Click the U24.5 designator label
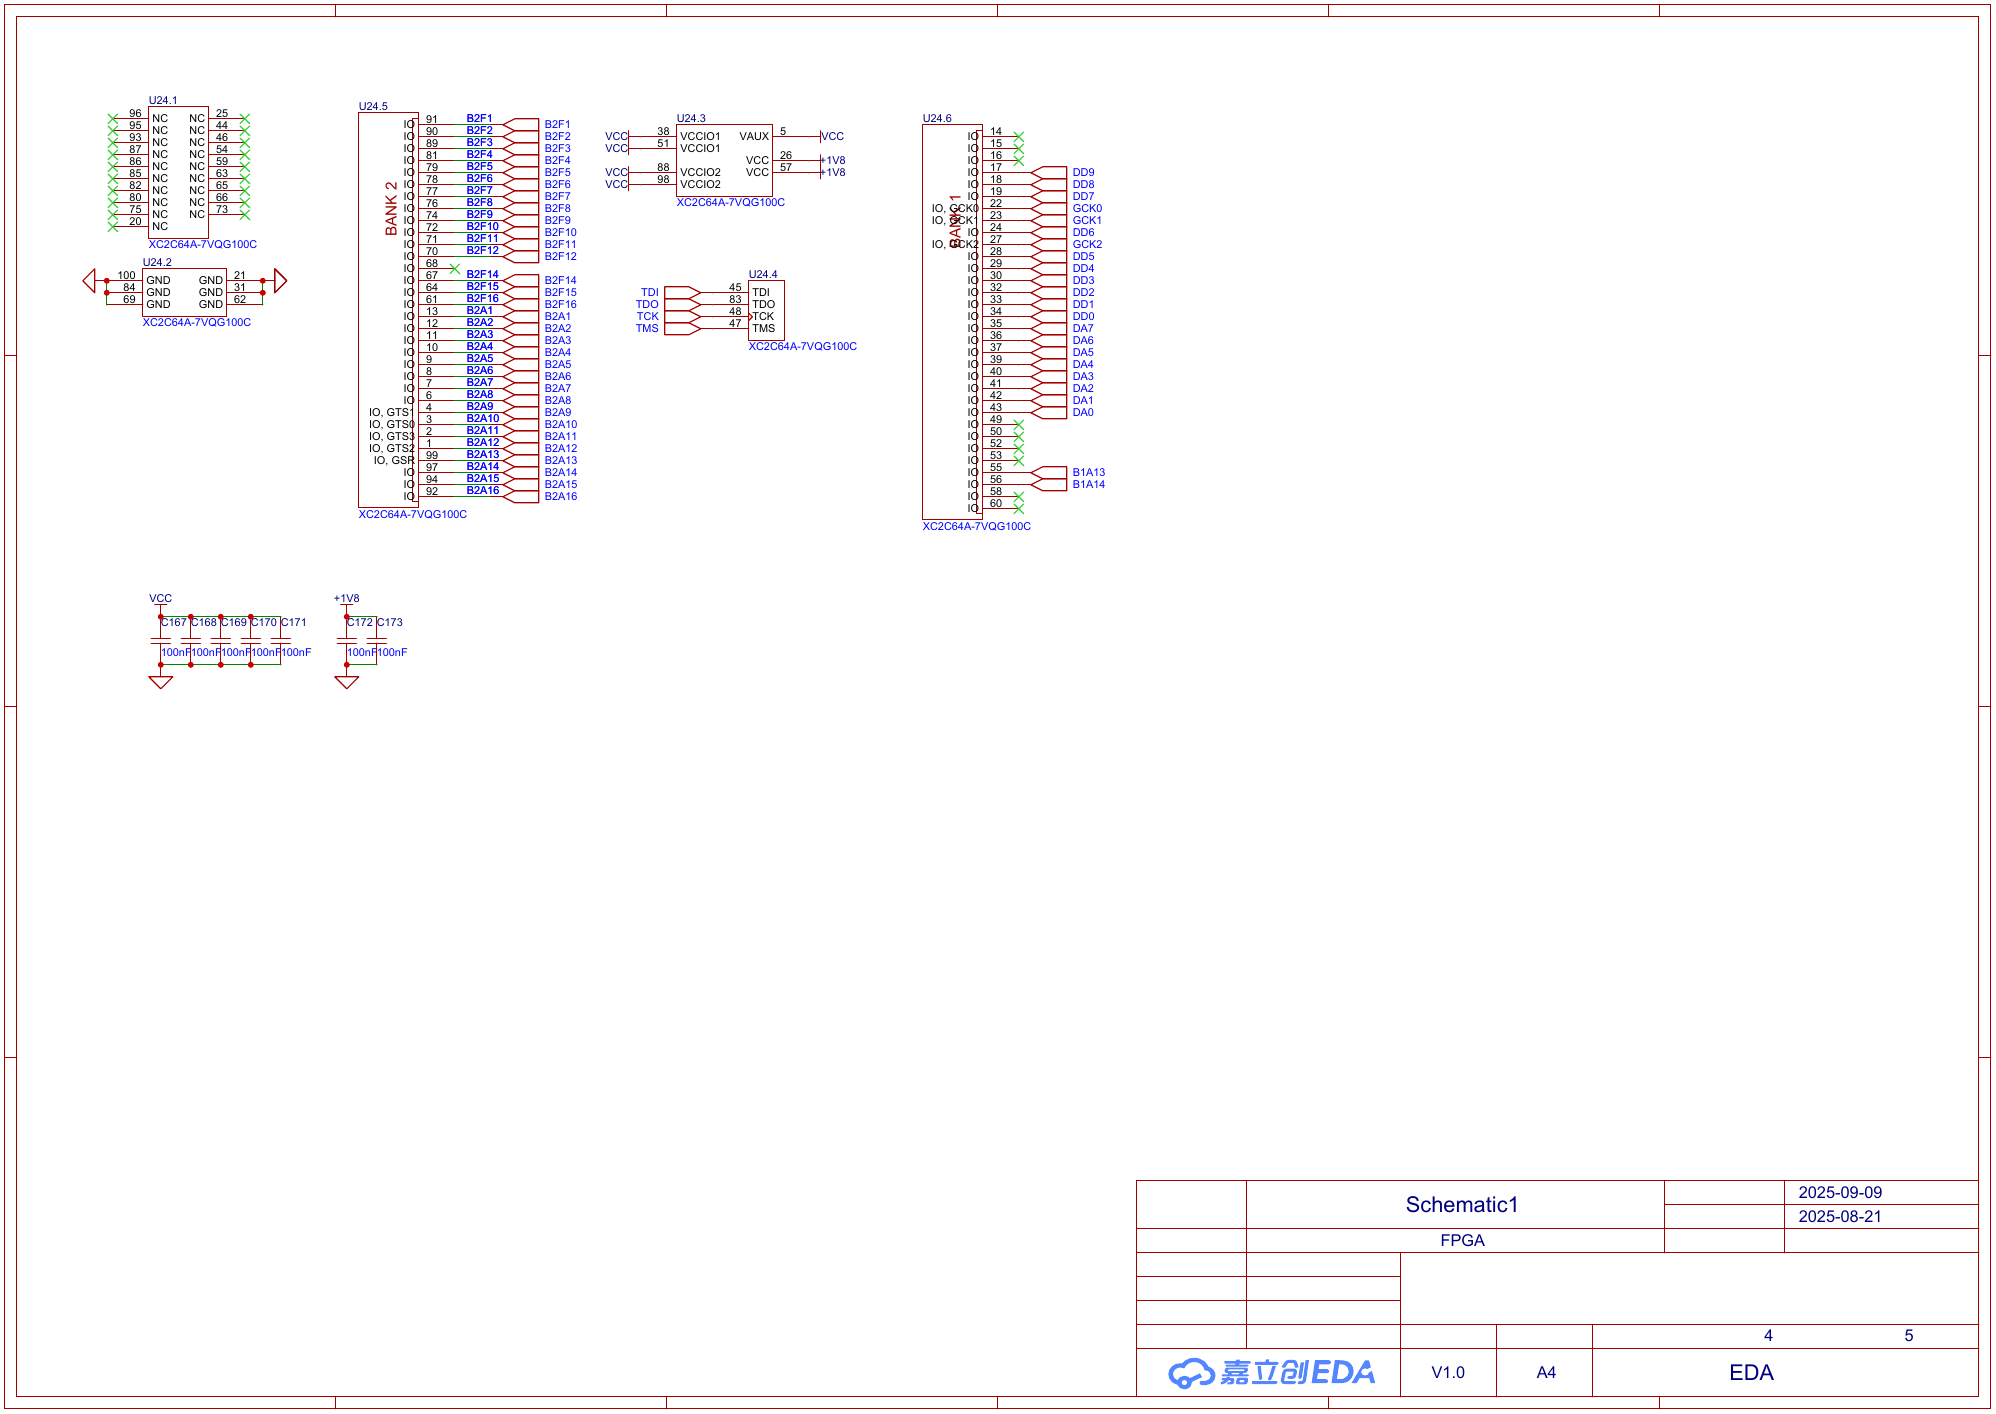 pyautogui.click(x=373, y=107)
